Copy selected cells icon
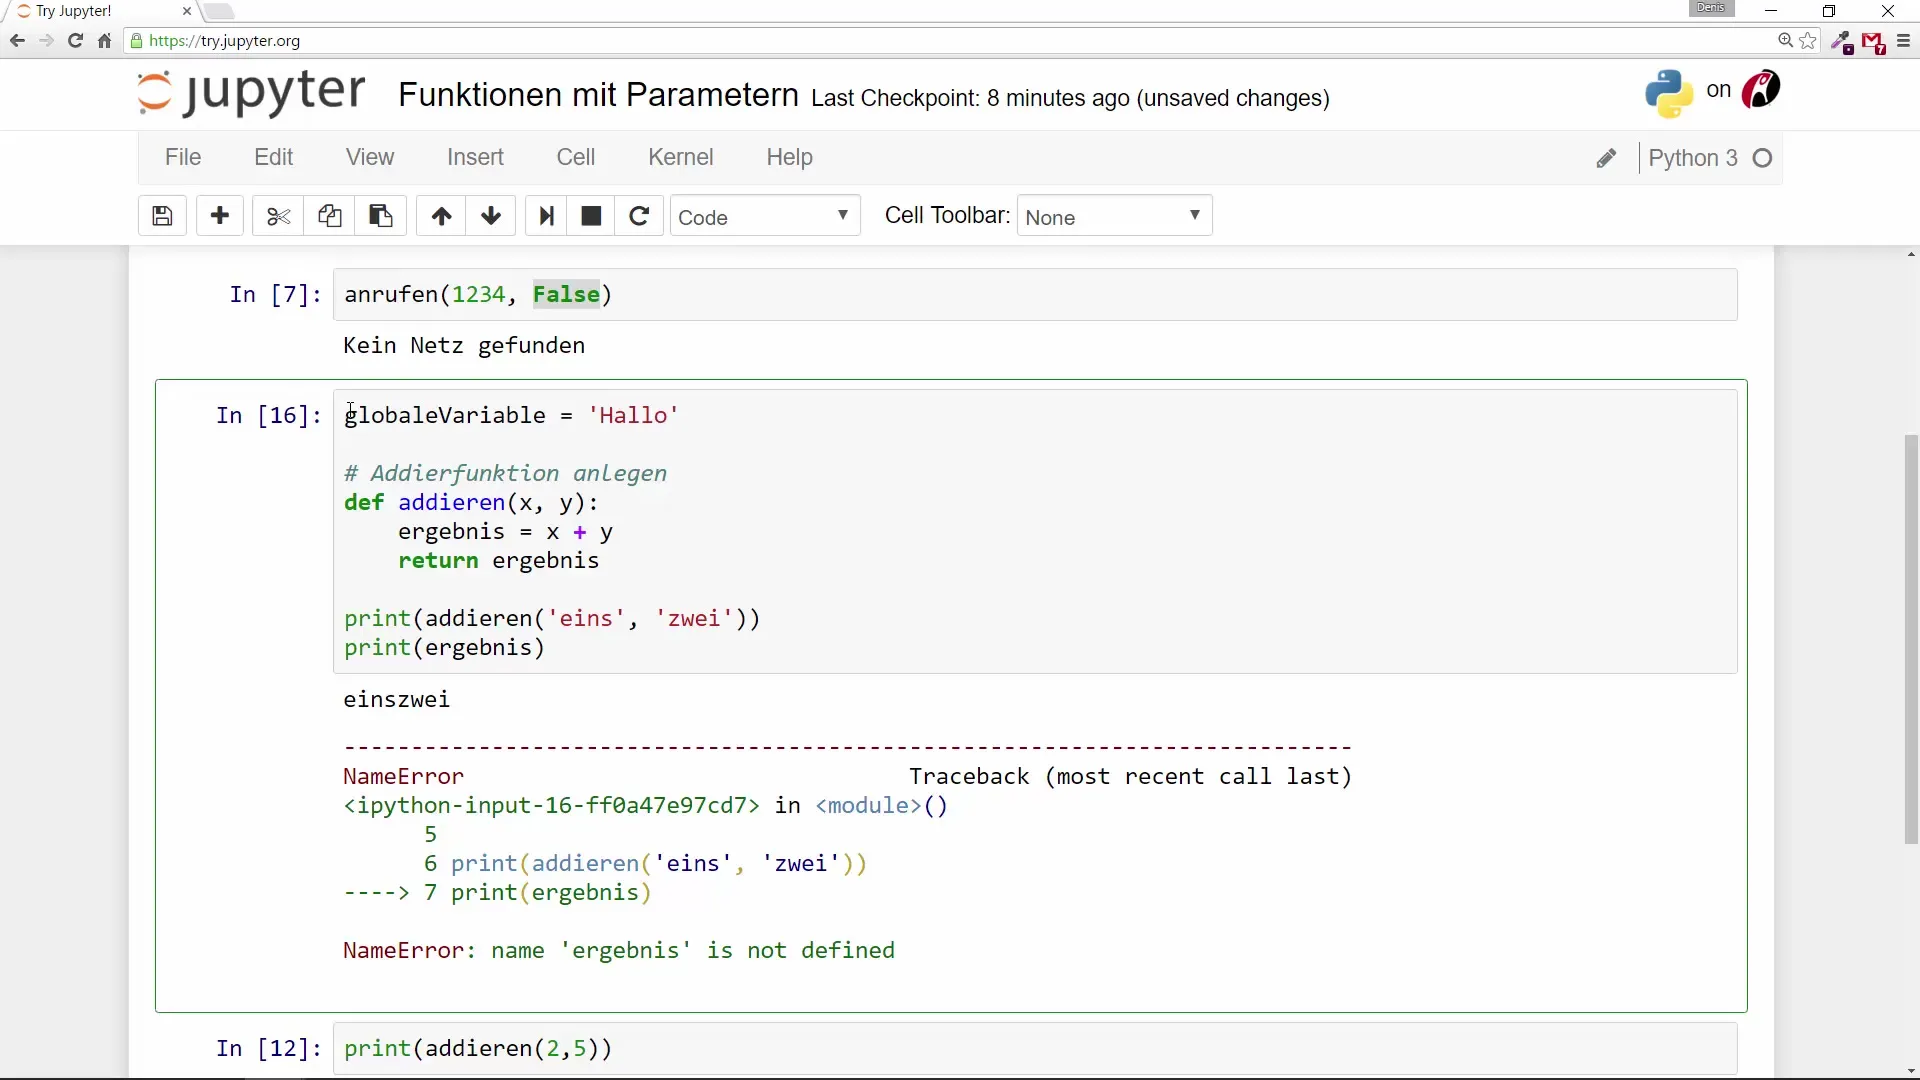The width and height of the screenshot is (1920, 1080). [330, 216]
